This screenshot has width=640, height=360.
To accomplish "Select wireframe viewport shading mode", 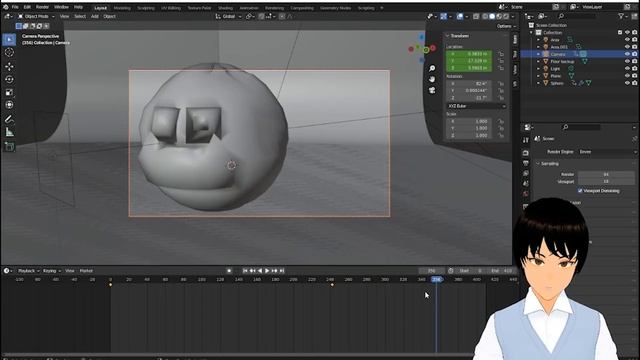I will [485, 16].
